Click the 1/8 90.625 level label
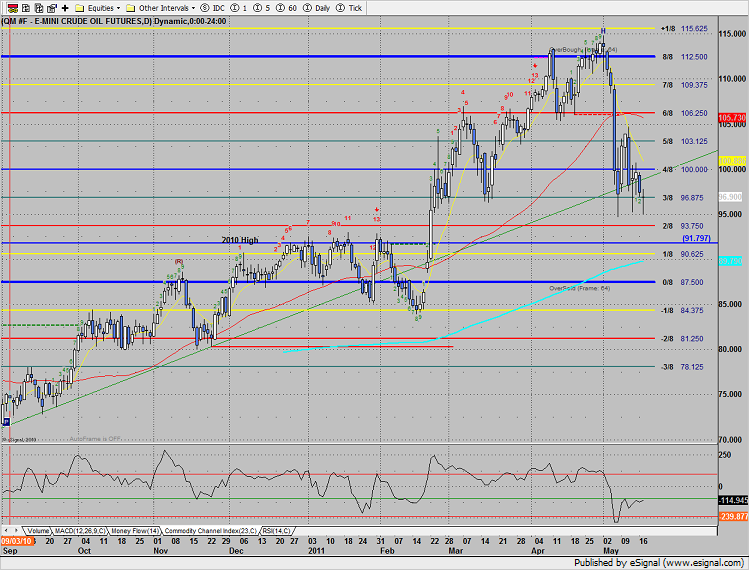This screenshot has width=749, height=570. click(683, 254)
